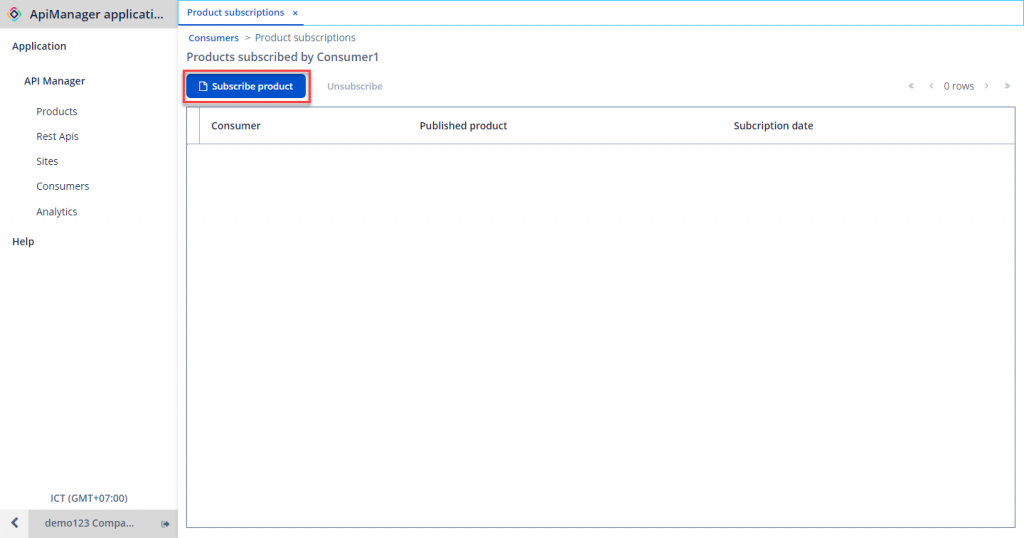1024x538 pixels.
Task: Expand the Help menu section
Action: click(x=23, y=241)
